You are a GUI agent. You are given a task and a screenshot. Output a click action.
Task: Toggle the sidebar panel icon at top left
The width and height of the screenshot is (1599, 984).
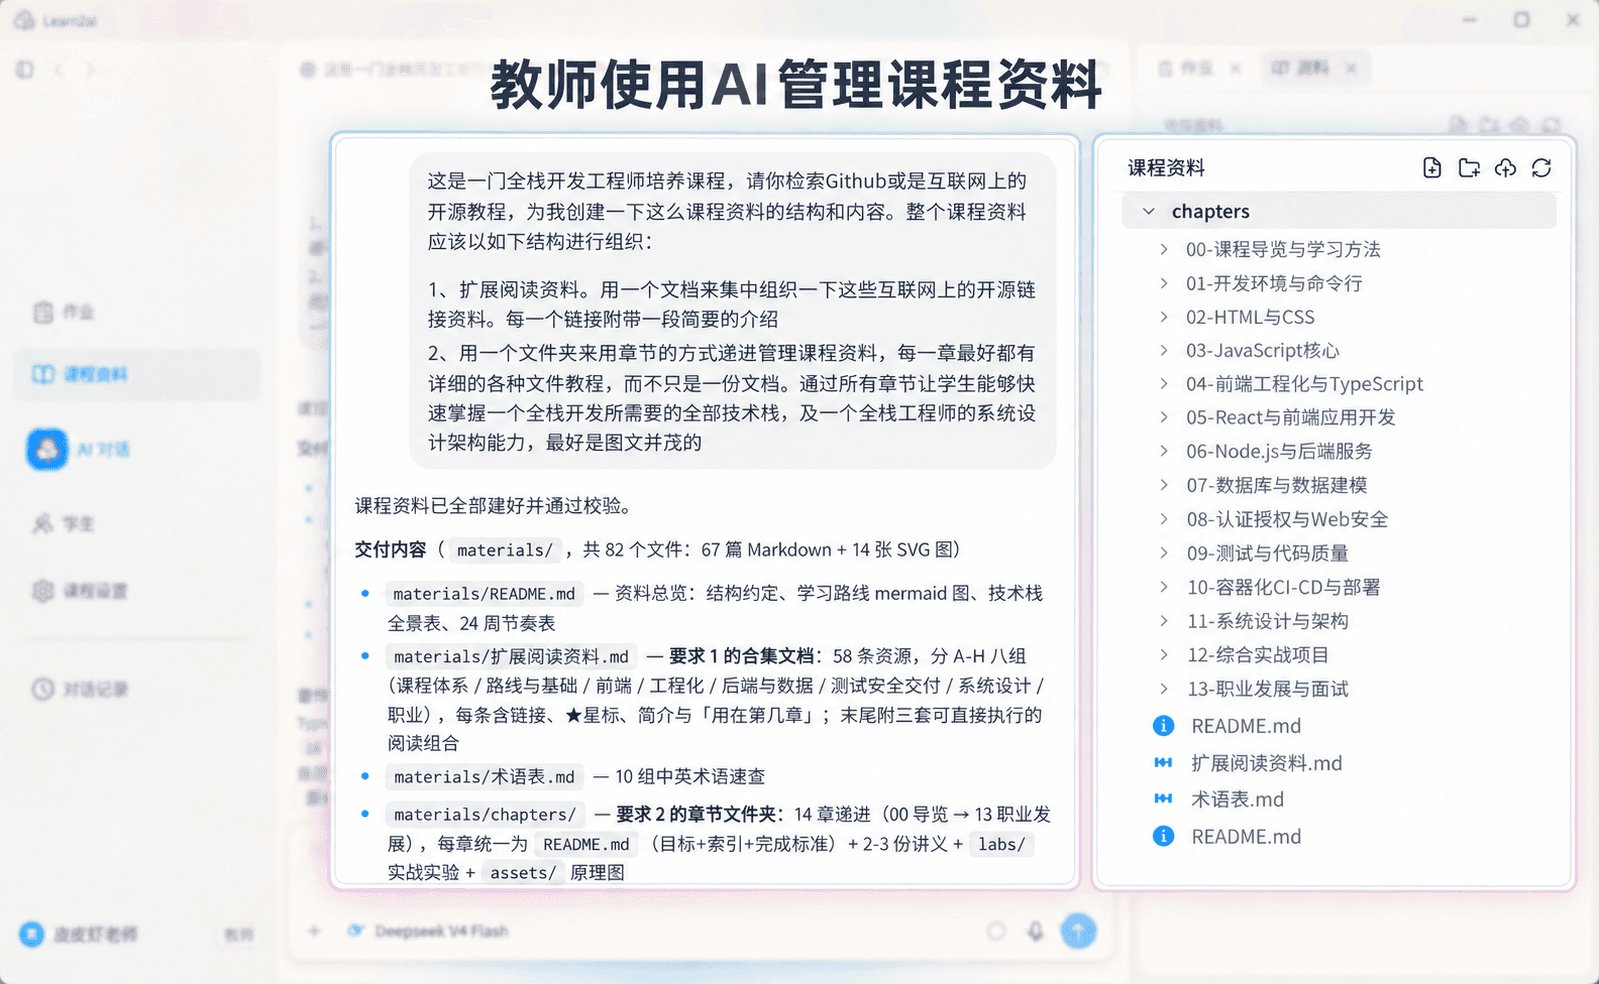click(25, 69)
